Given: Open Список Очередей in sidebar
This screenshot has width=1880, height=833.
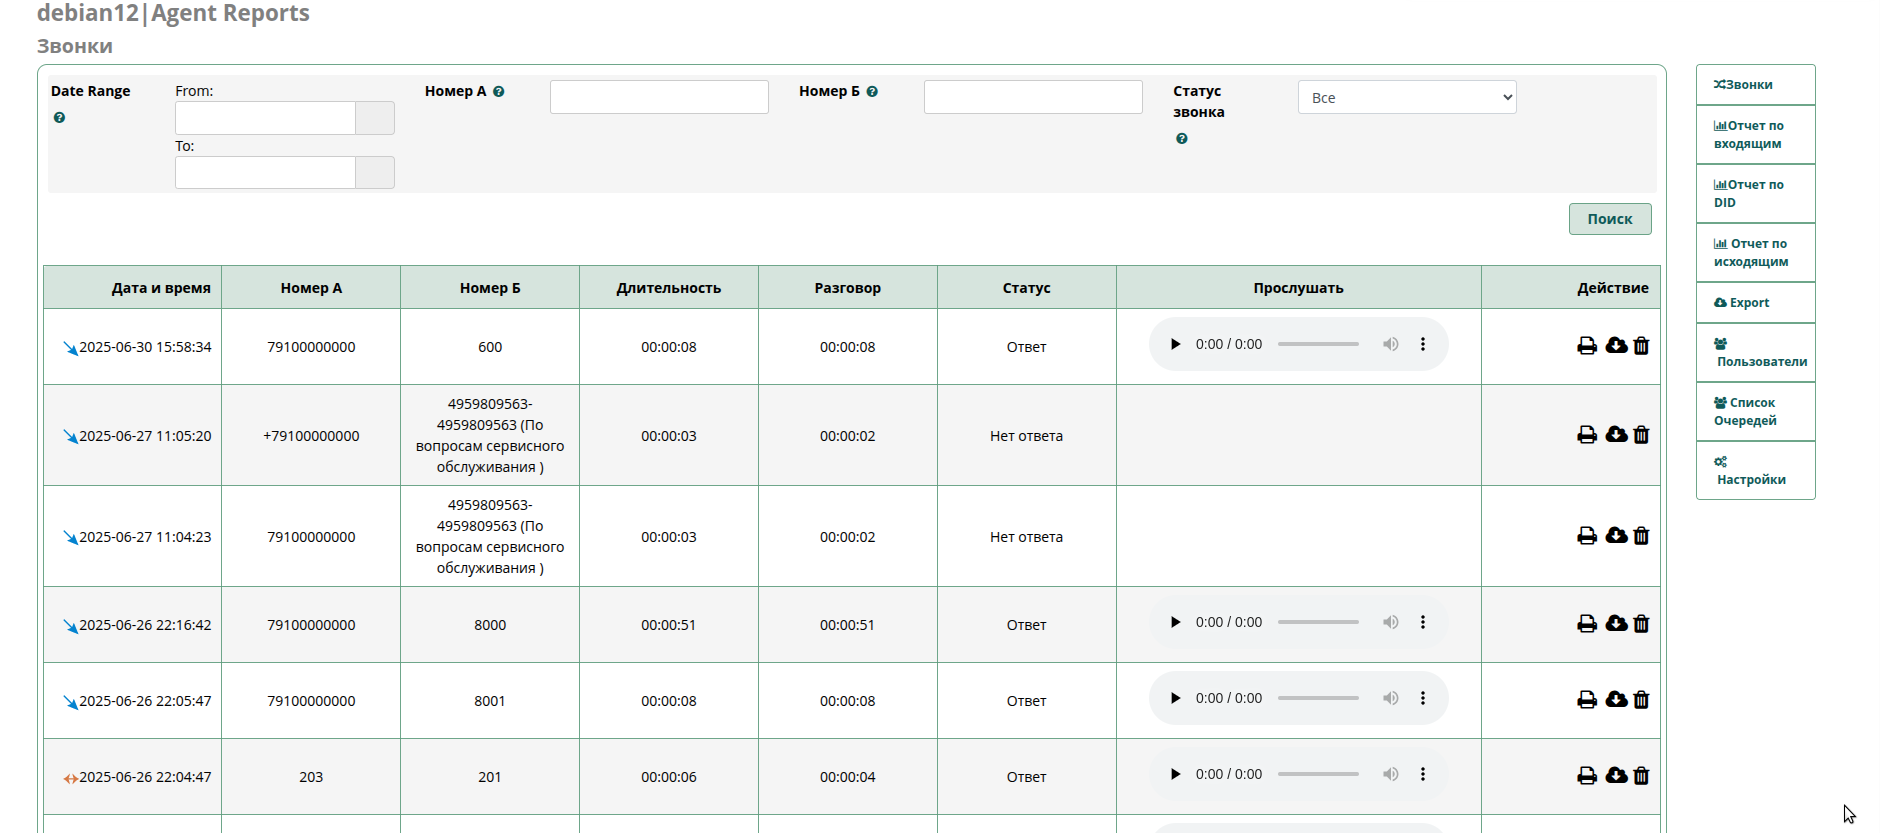Looking at the screenshot, I should click(x=1755, y=411).
